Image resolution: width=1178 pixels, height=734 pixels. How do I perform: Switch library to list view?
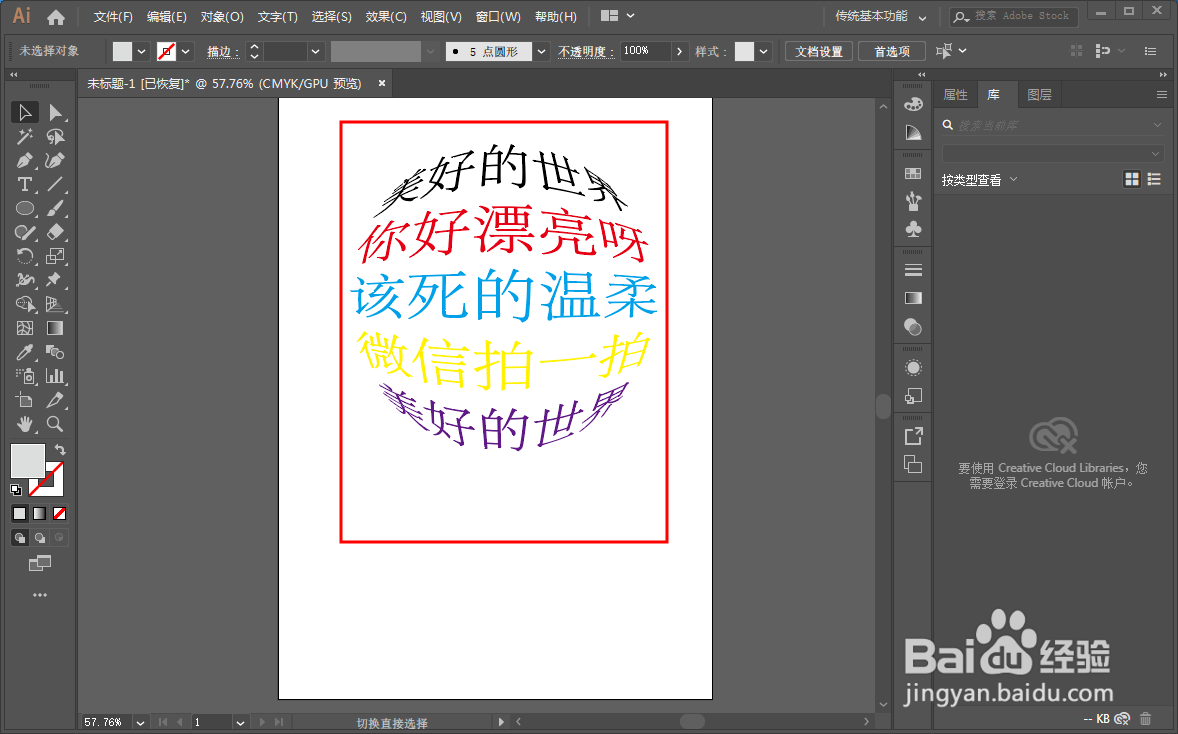pos(1154,180)
